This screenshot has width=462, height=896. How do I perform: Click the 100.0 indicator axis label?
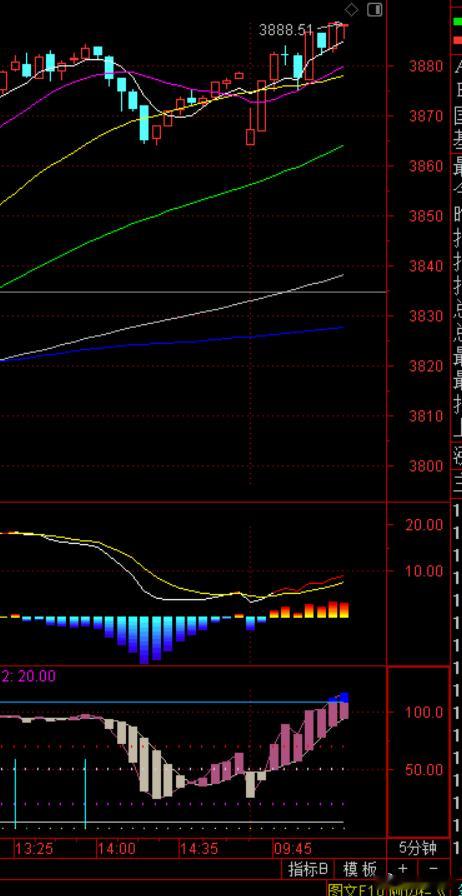tap(424, 713)
